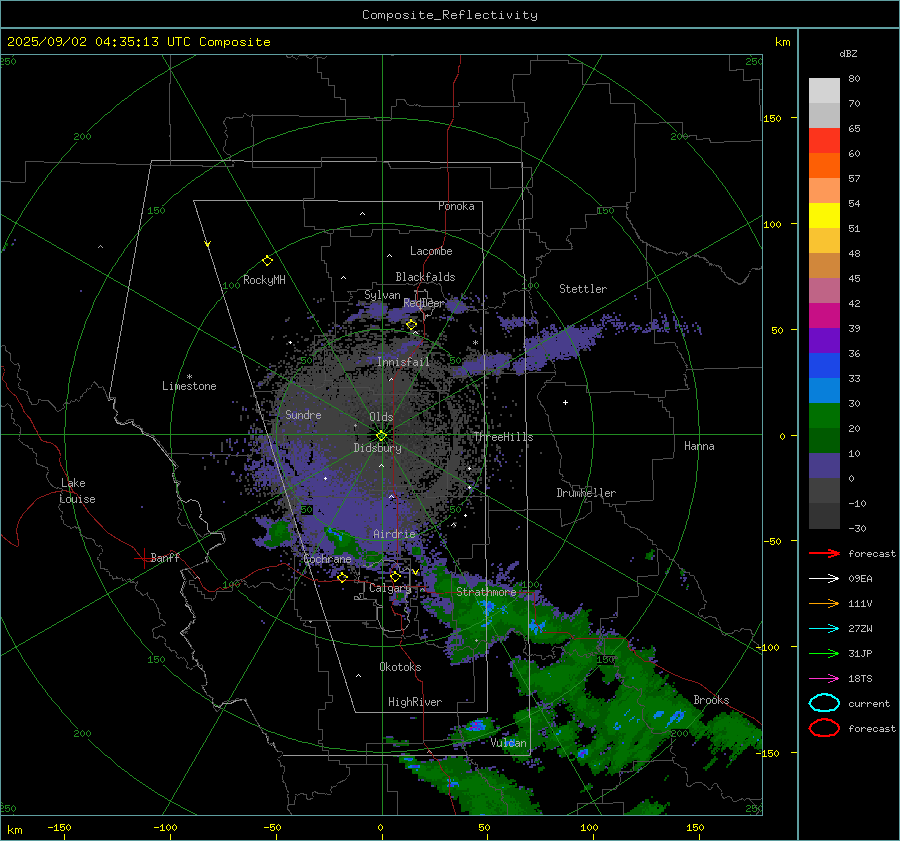
Task: Select the Banff label
Action: pyautogui.click(x=165, y=557)
